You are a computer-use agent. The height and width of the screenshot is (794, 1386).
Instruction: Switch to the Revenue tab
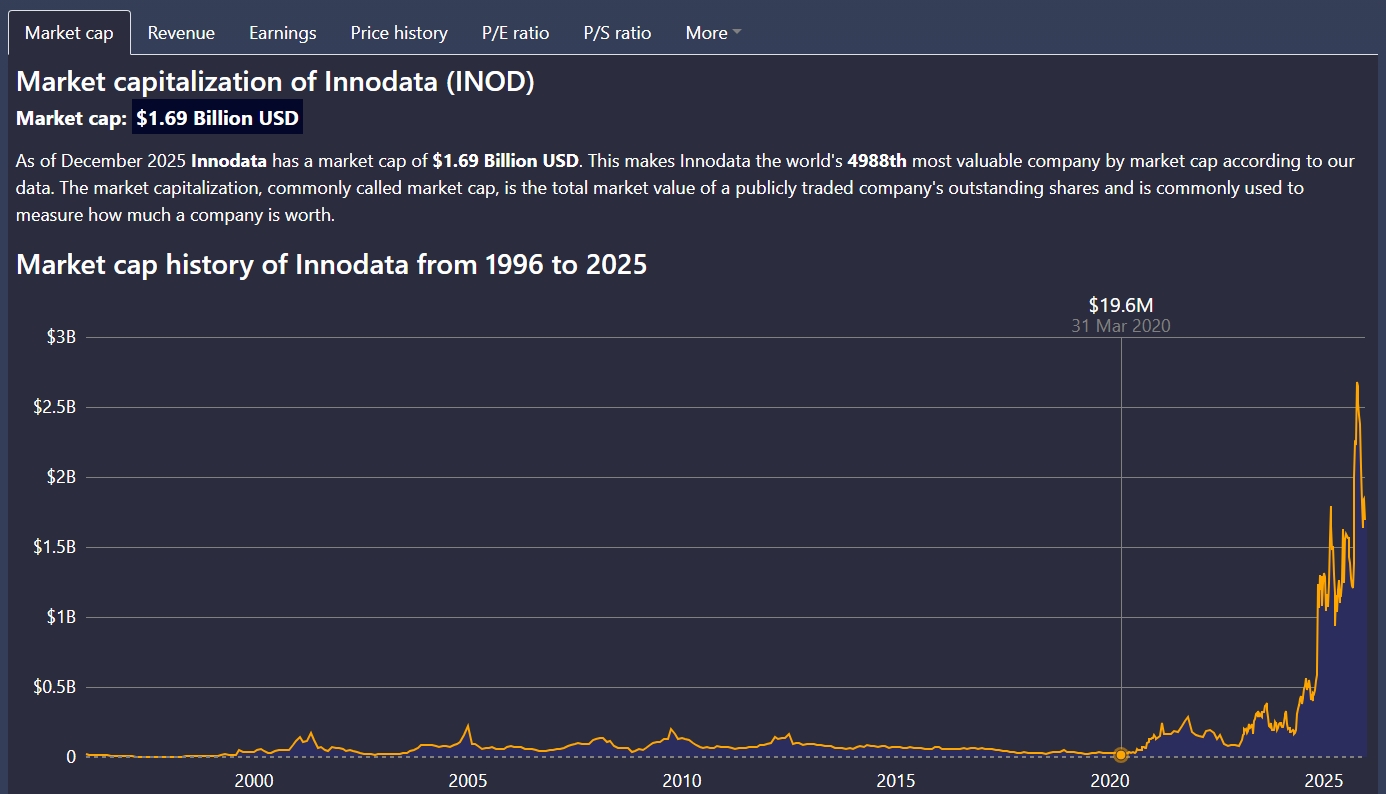pyautogui.click(x=181, y=33)
